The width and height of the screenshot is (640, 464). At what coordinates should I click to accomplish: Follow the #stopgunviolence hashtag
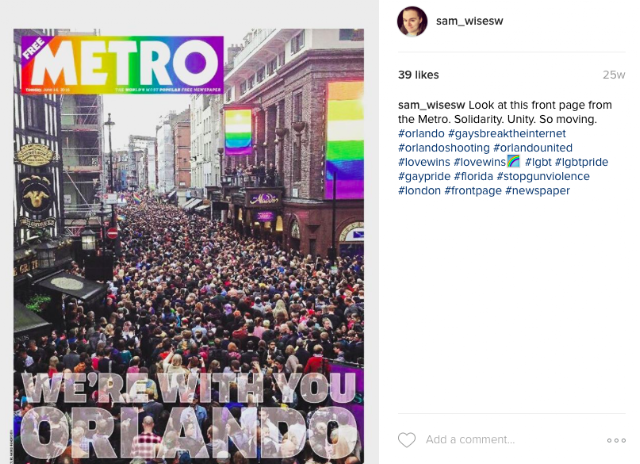pos(543,176)
